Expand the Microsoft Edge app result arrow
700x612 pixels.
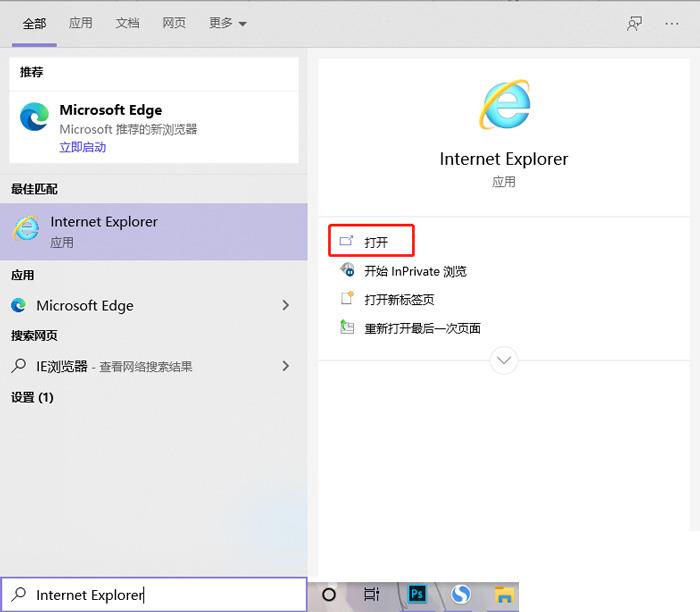pos(286,305)
